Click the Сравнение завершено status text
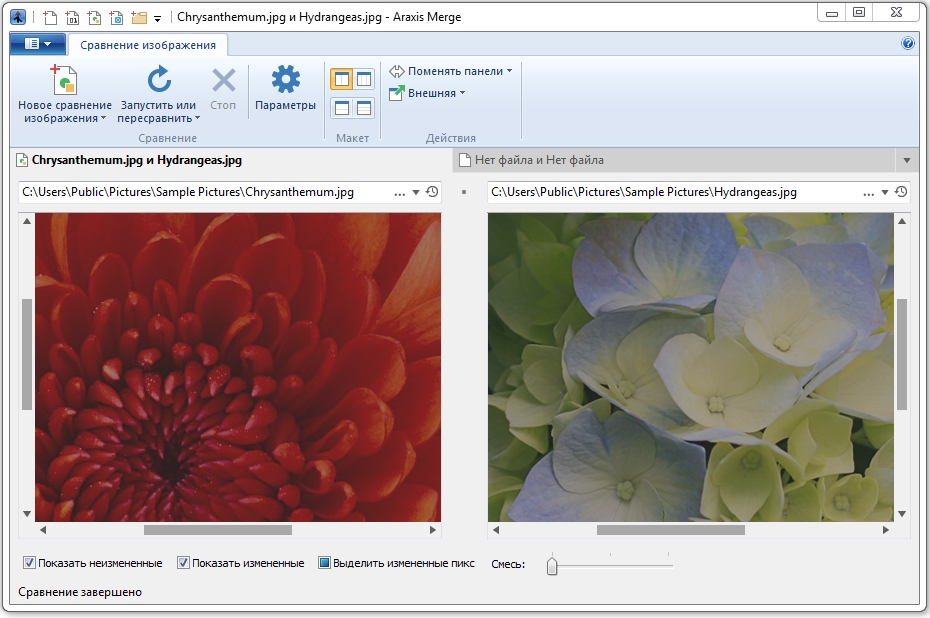The height and width of the screenshot is (618, 930). (x=80, y=592)
